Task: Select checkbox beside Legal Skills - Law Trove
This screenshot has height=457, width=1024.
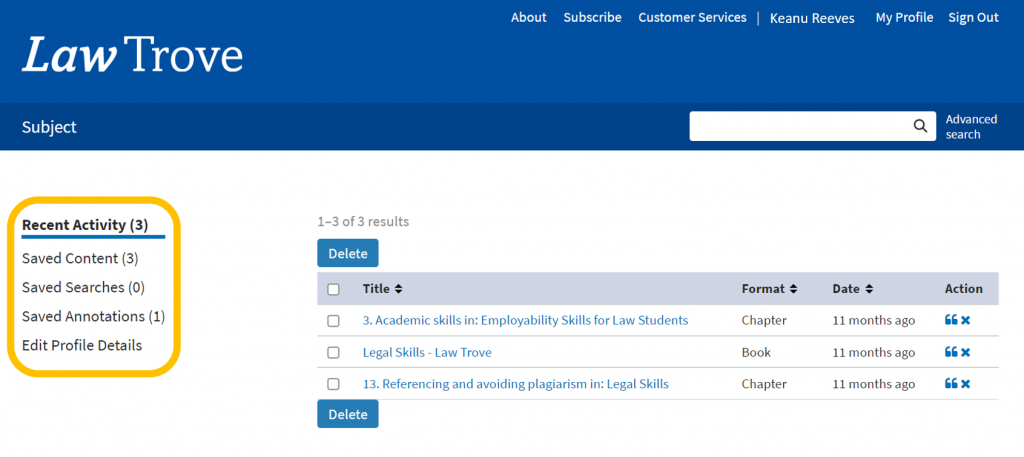Action: [x=334, y=353]
